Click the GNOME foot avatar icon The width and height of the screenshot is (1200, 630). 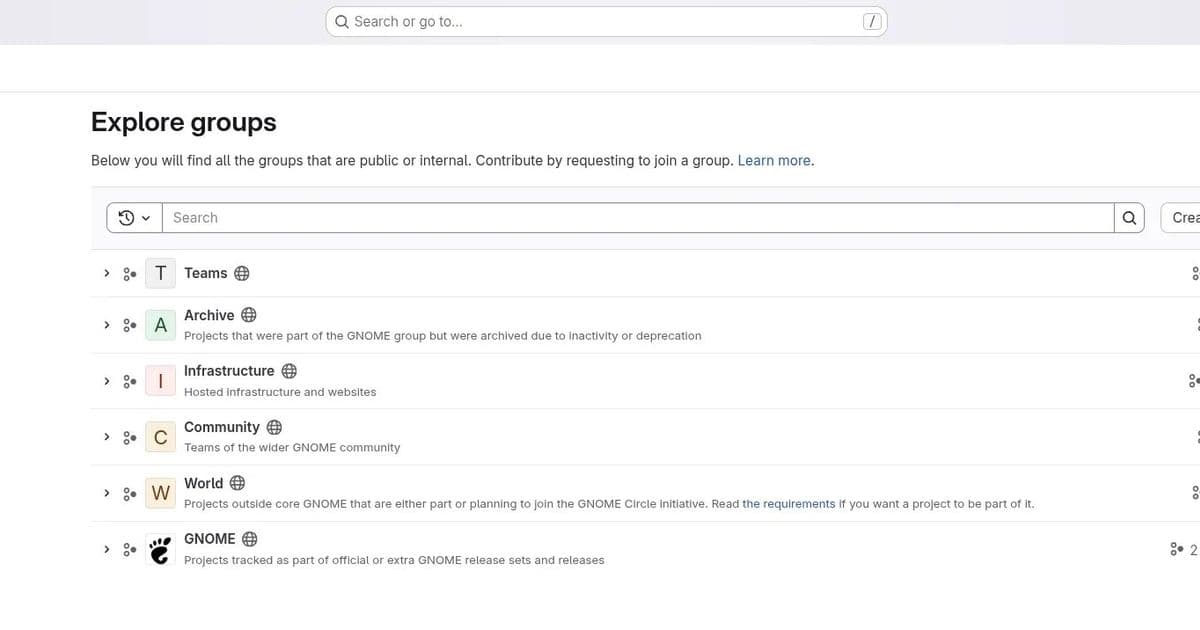[160, 549]
